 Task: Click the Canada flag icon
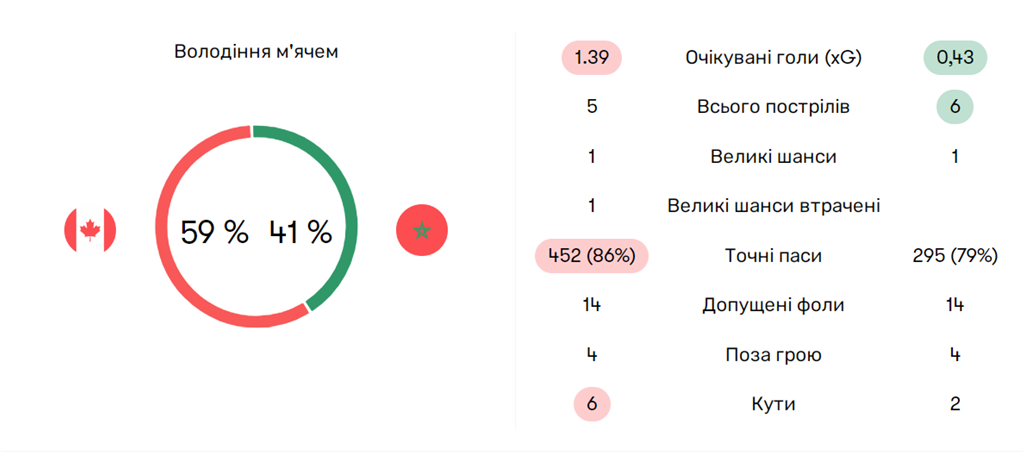tap(90, 230)
